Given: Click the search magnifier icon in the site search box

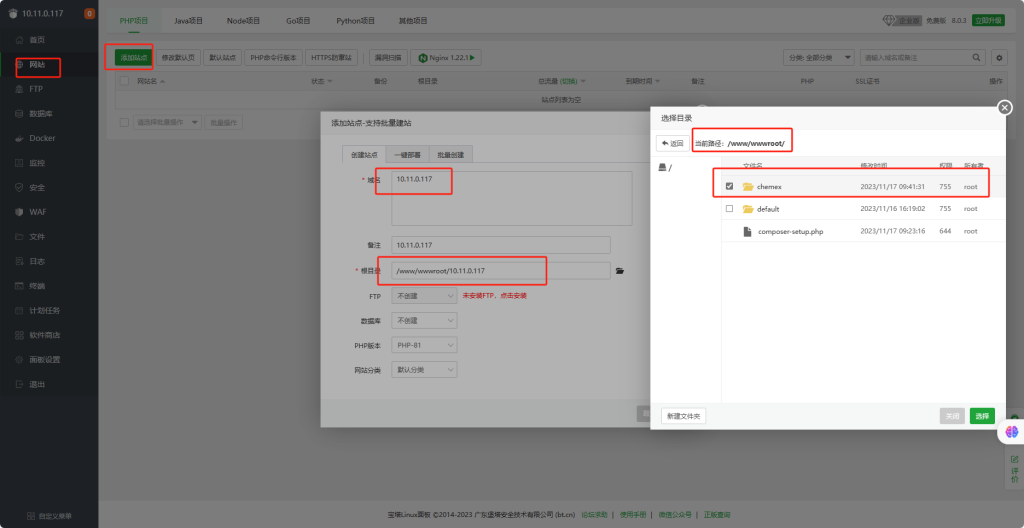Looking at the screenshot, I should pyautogui.click(x=976, y=58).
